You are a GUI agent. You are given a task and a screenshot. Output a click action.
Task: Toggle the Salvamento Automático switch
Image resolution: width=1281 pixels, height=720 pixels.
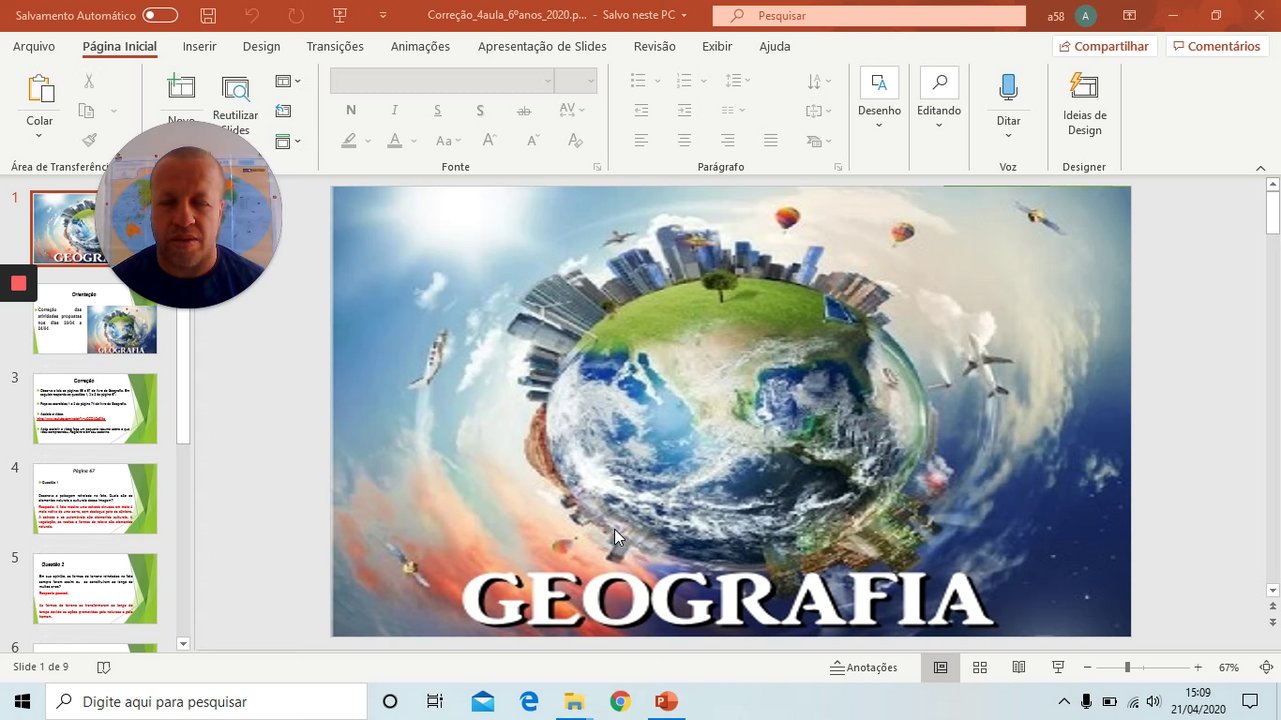coord(159,16)
